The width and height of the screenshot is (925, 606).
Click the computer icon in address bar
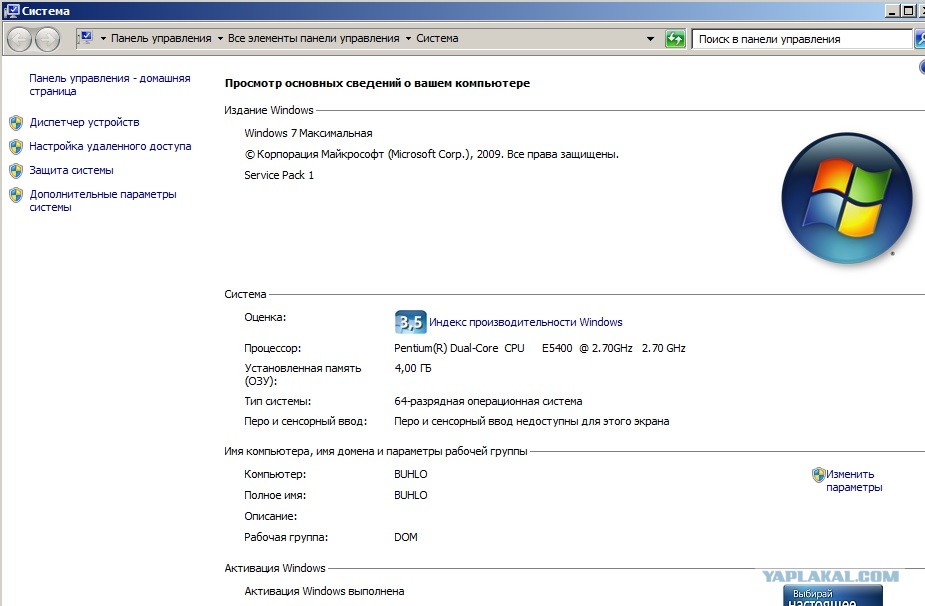click(86, 38)
